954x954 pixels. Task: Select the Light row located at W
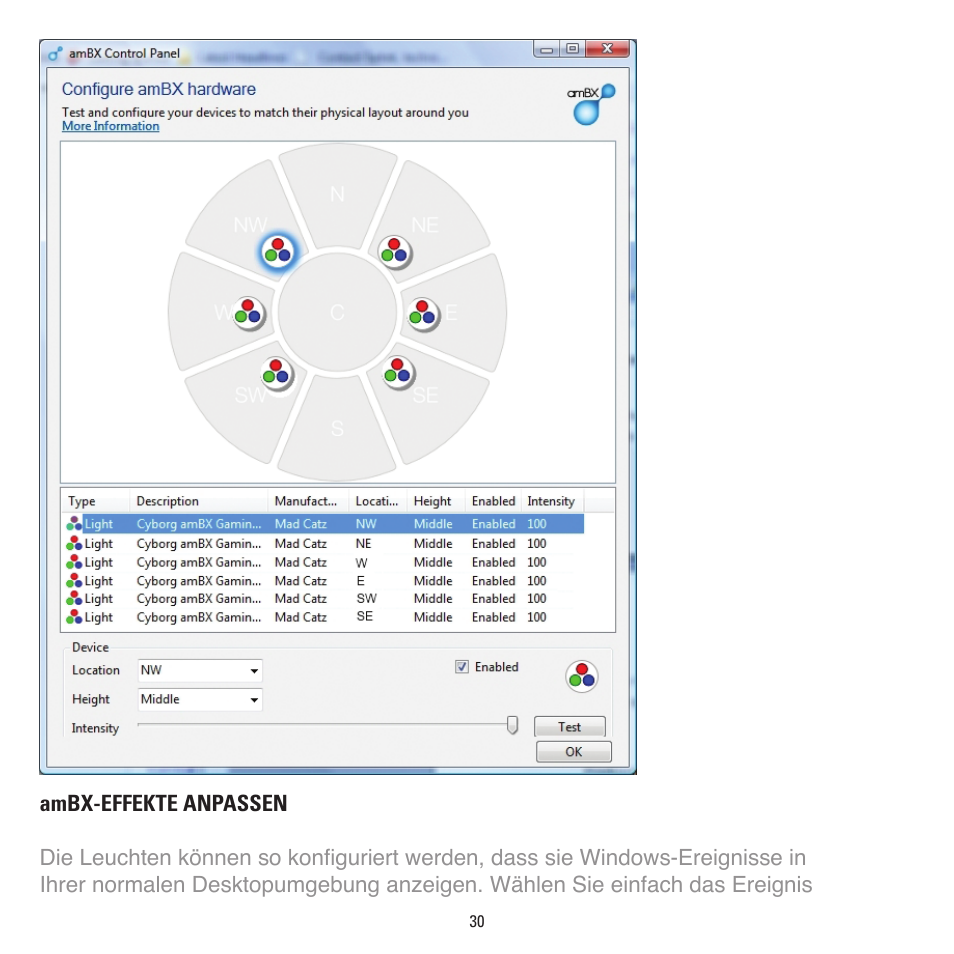click(325, 562)
